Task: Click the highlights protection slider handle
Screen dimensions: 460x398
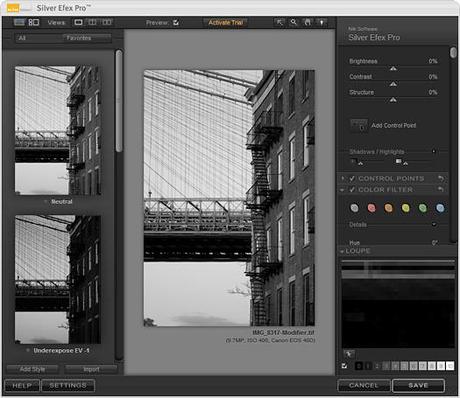Action: [405, 163]
